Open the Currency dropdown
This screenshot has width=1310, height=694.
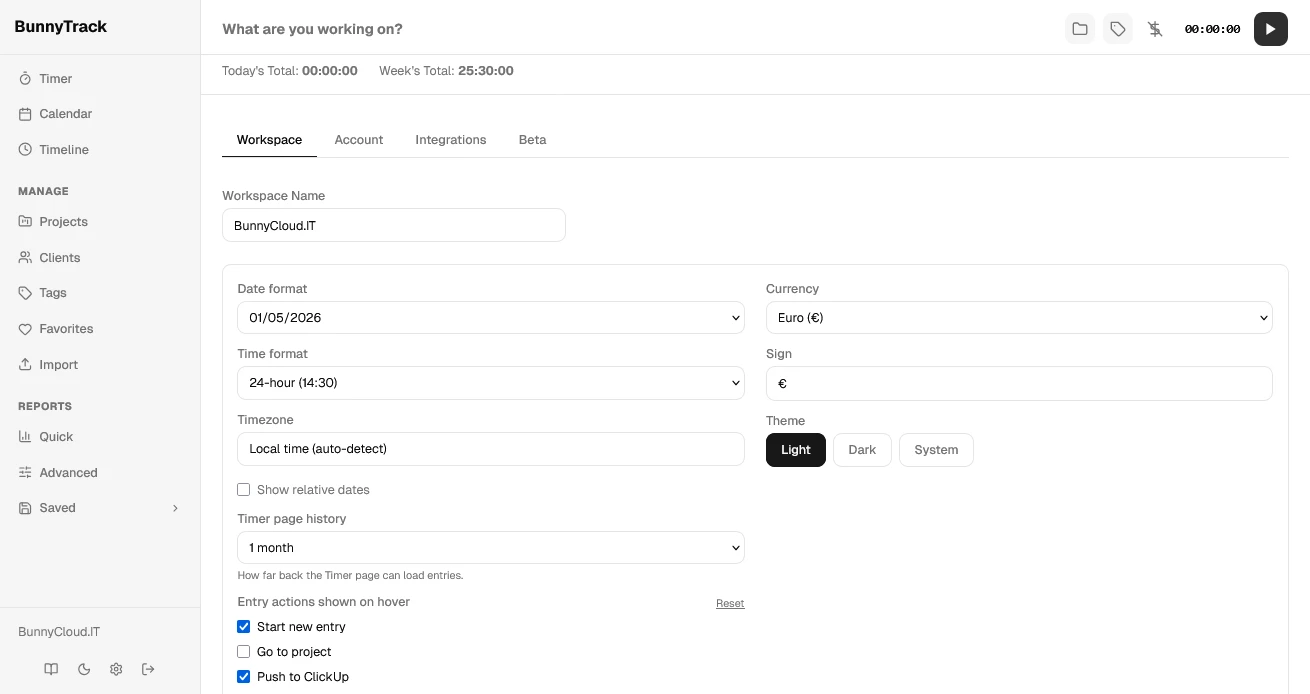point(1019,318)
